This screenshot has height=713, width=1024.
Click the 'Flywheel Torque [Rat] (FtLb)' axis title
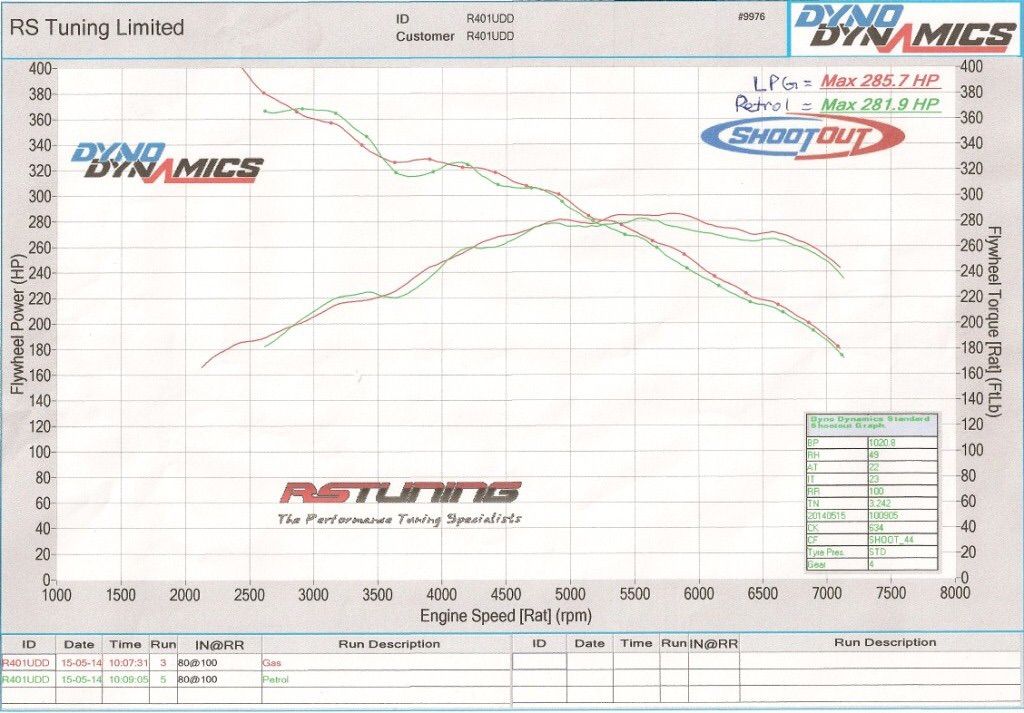[993, 321]
